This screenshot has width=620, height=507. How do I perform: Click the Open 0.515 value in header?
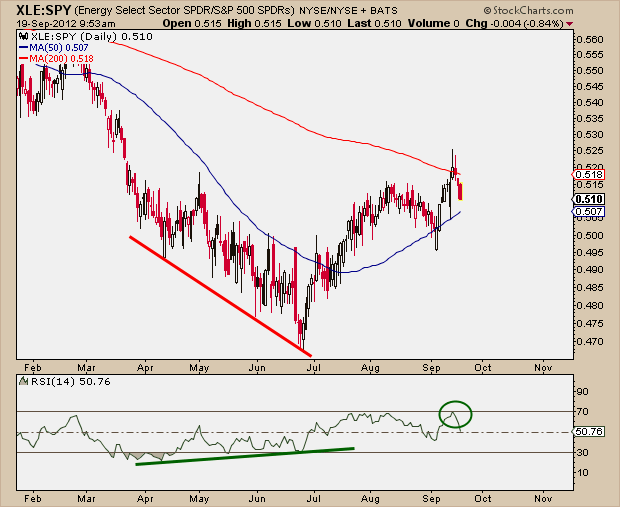(192, 24)
